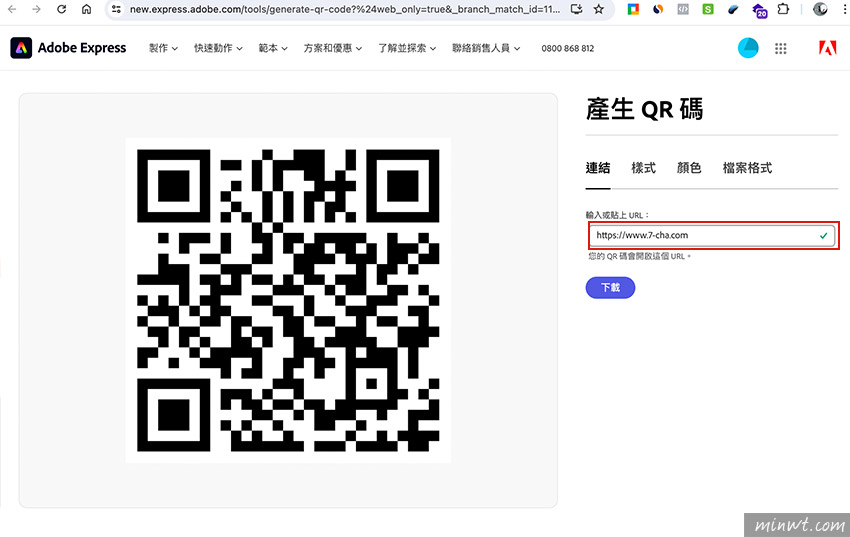Expand the 聯絡銷售人員 menu
850x537 pixels.
(x=486, y=48)
